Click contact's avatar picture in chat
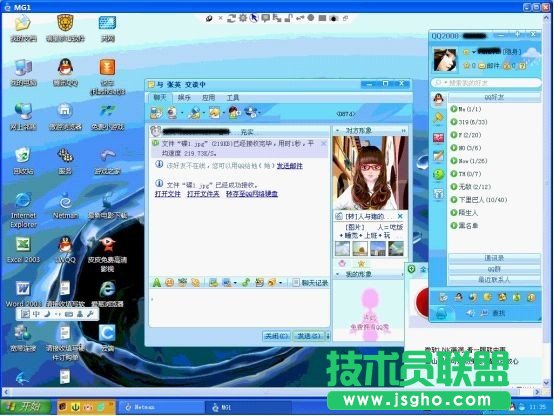 370,173
